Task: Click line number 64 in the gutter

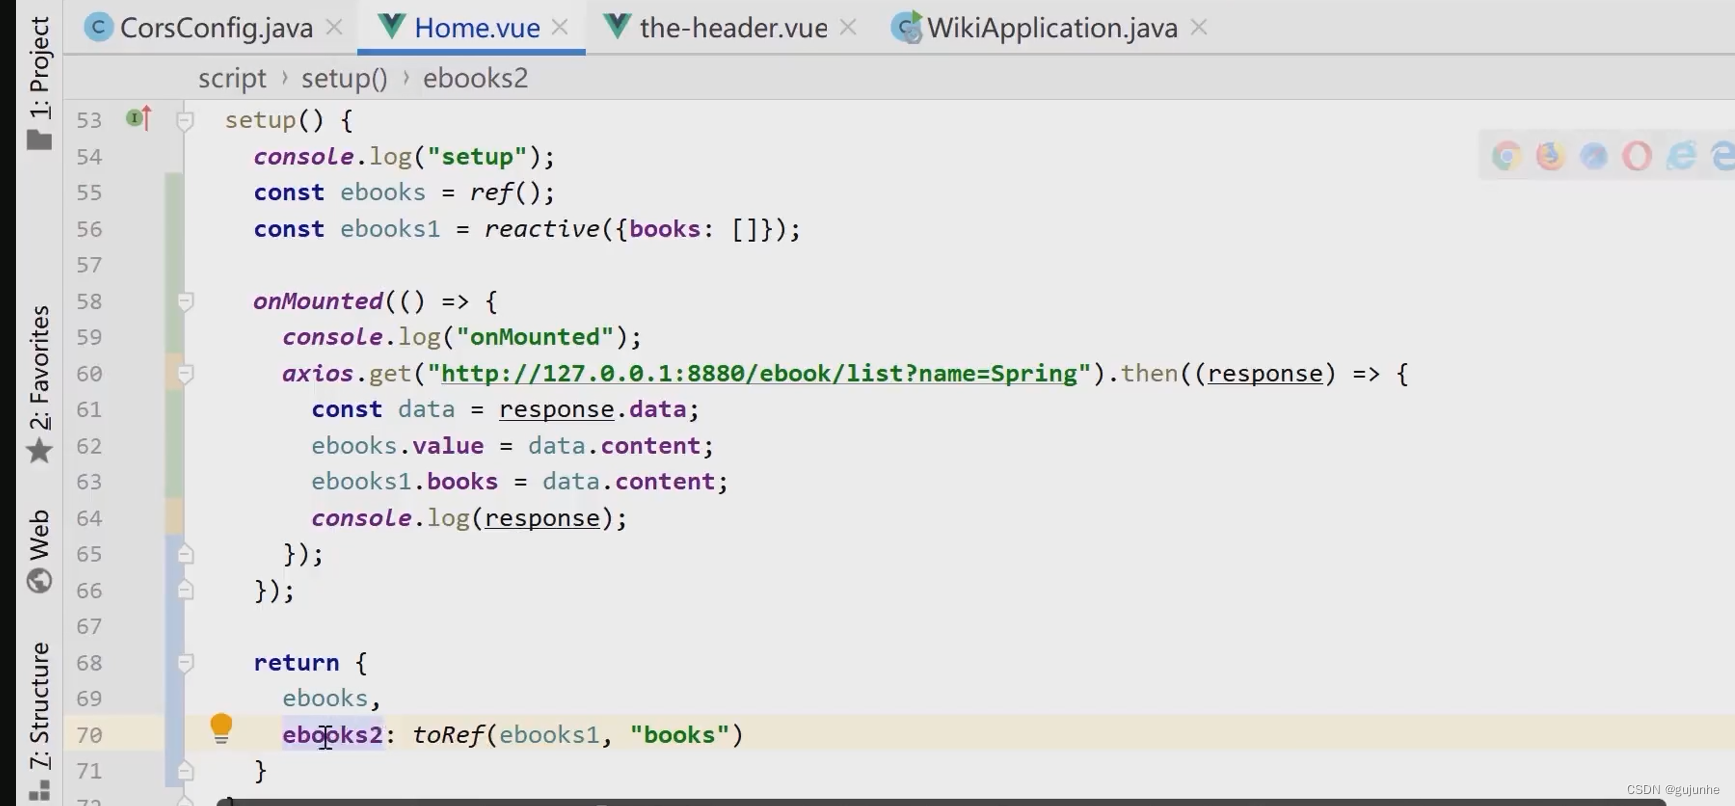Action: [x=89, y=518]
